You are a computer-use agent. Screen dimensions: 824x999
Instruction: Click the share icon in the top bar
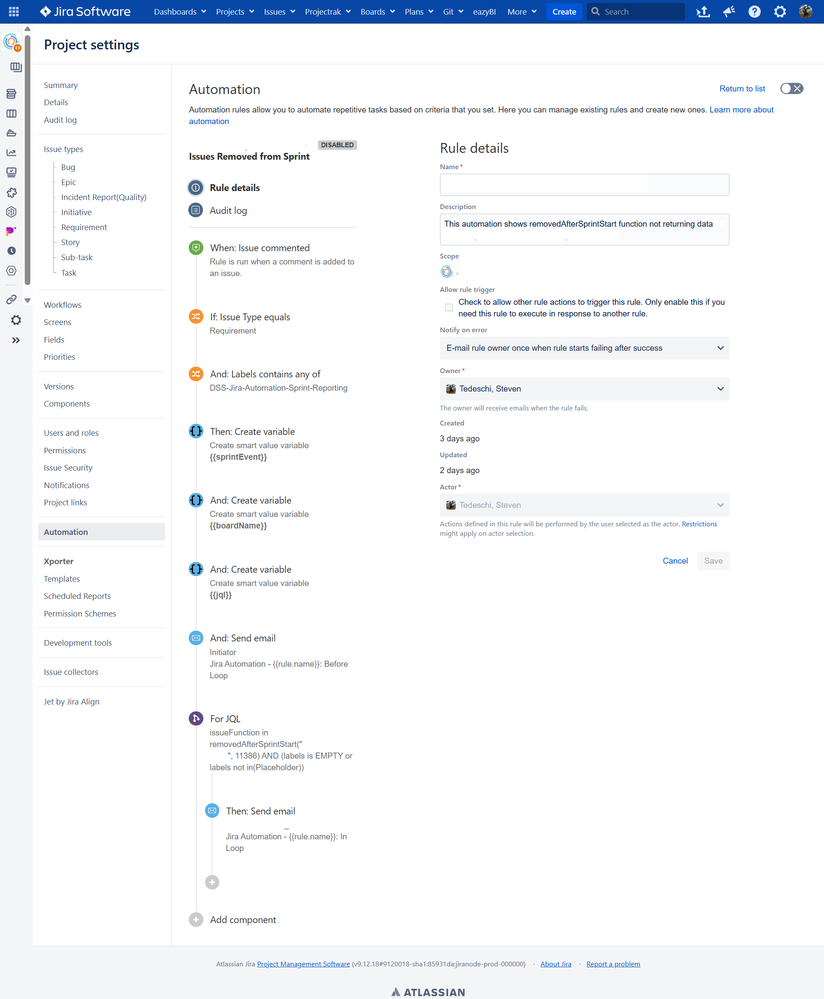point(703,12)
